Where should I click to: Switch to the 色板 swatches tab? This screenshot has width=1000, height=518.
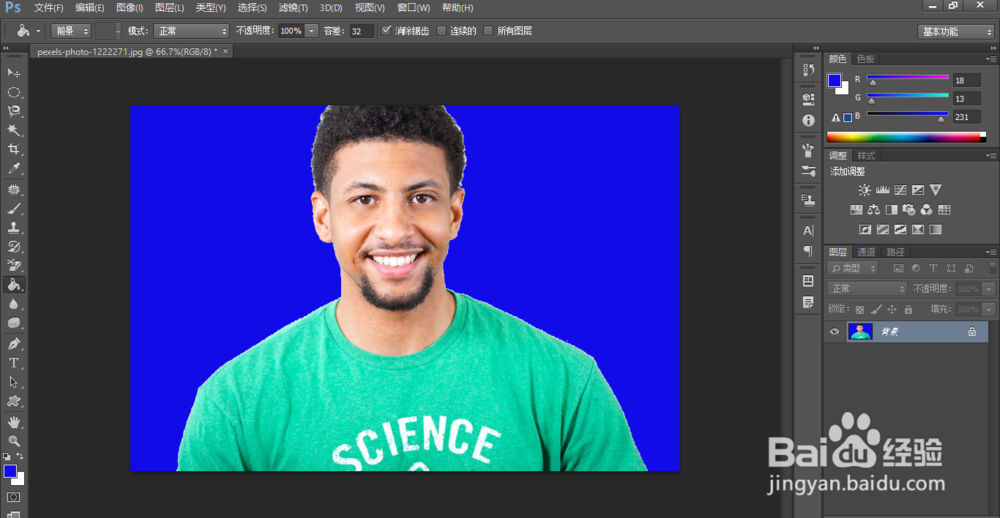(x=865, y=59)
